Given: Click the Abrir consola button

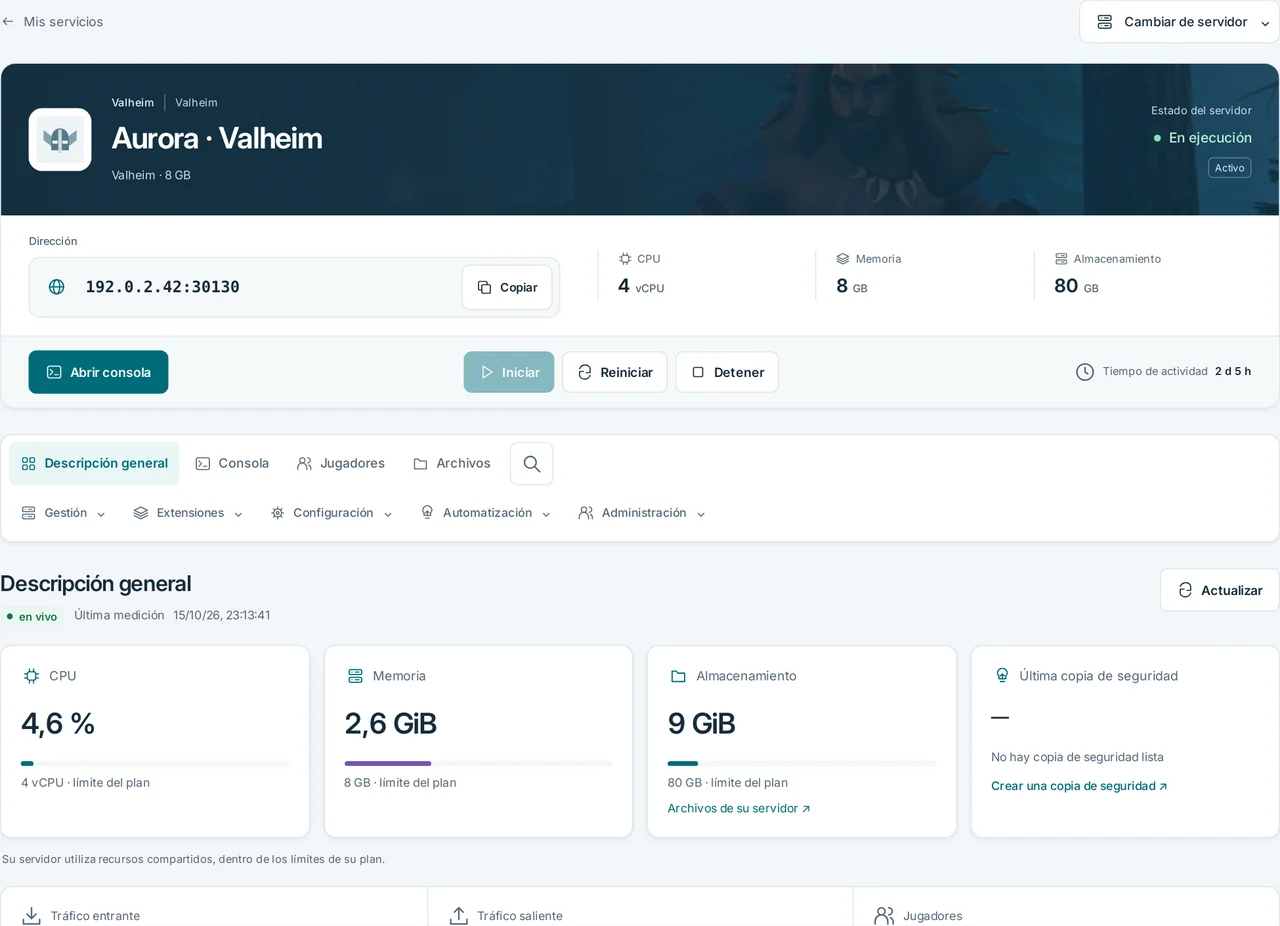Looking at the screenshot, I should 98,372.
